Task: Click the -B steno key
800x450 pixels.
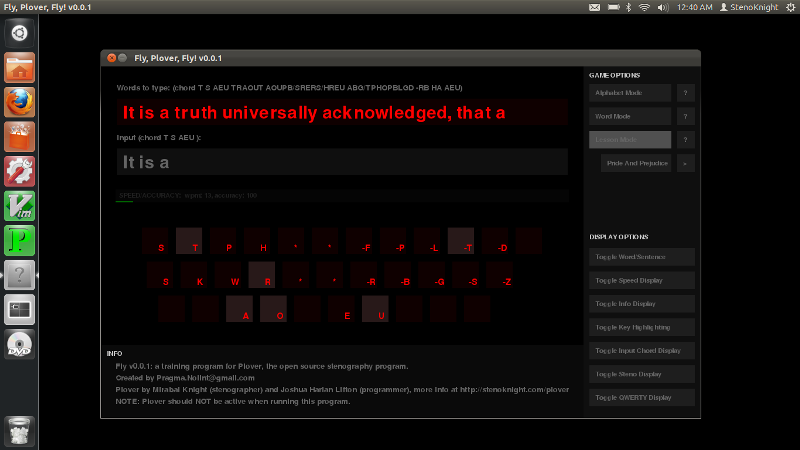Action: coord(398,275)
